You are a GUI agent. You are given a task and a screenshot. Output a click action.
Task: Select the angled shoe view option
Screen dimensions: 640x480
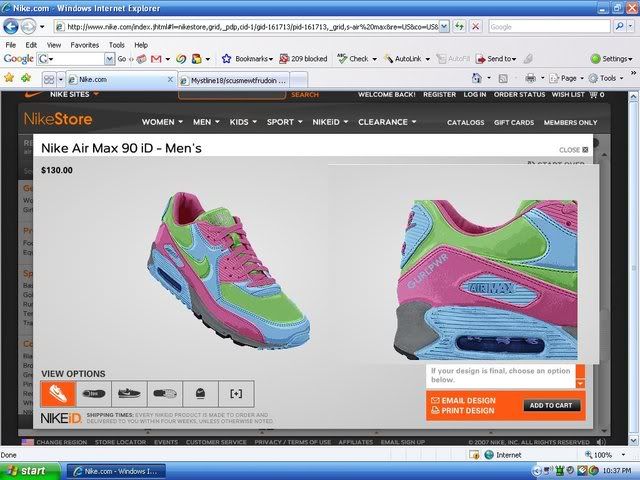58,394
